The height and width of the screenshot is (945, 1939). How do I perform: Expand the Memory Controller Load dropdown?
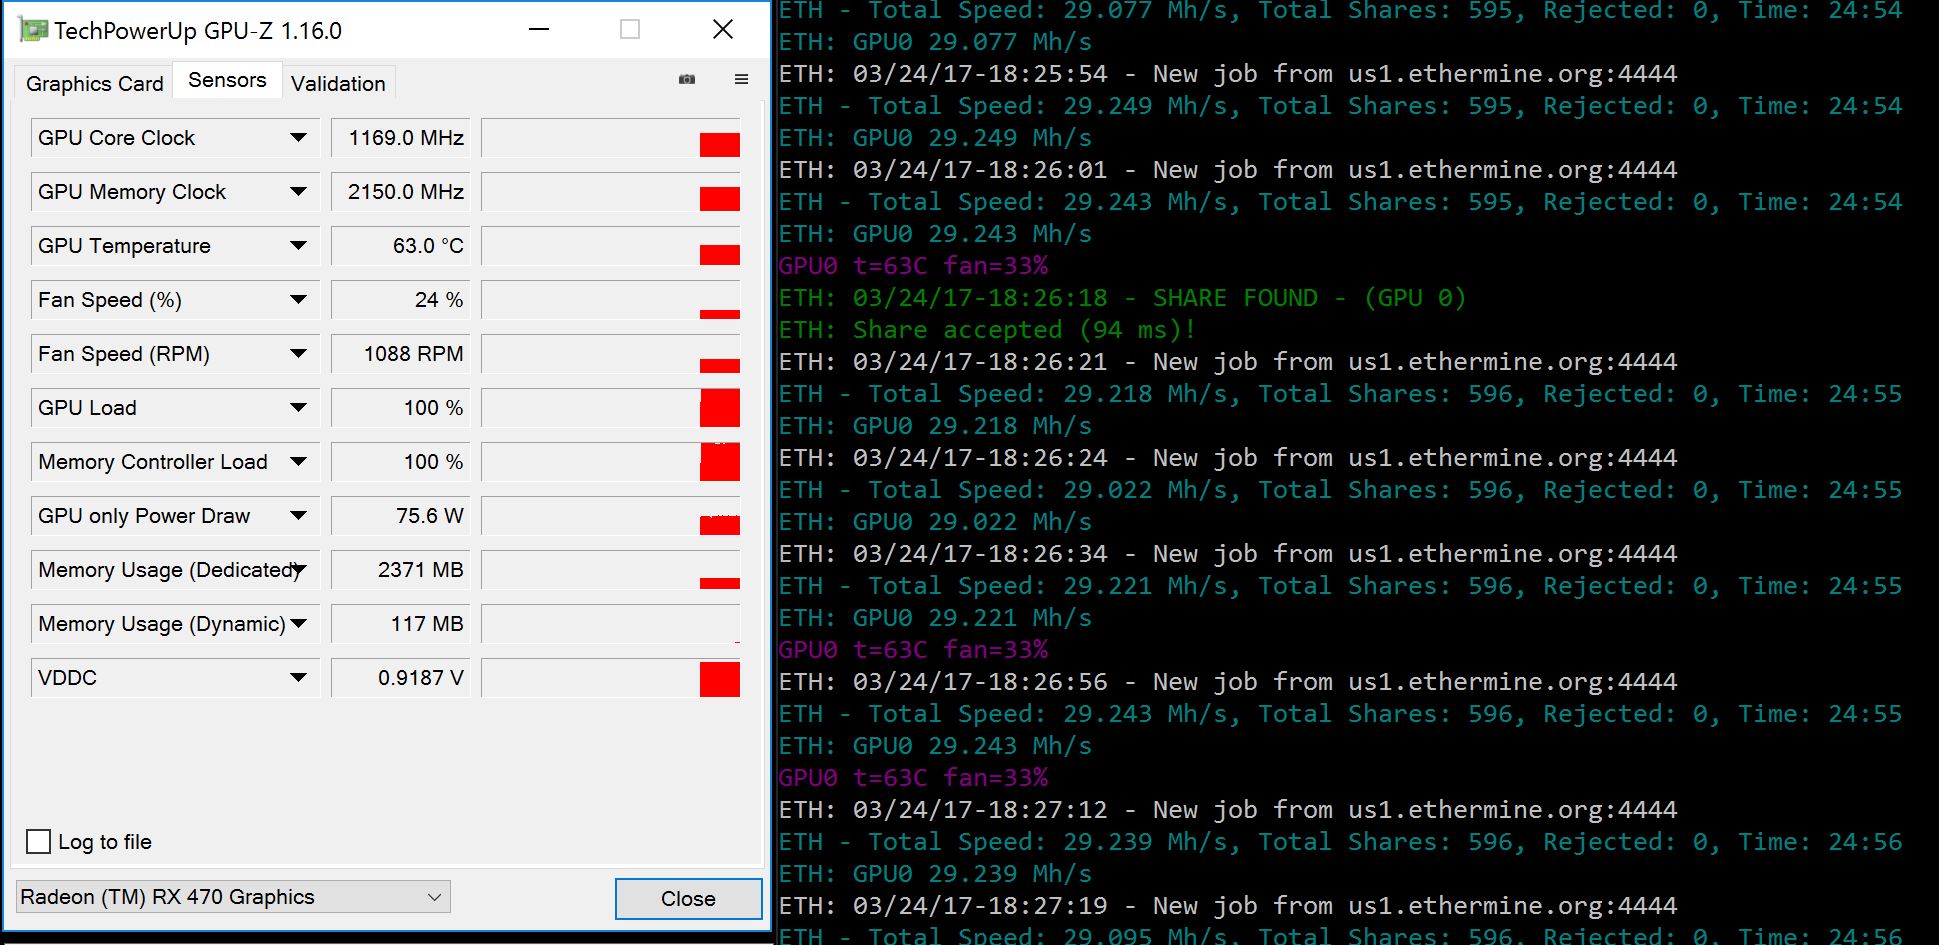[298, 462]
